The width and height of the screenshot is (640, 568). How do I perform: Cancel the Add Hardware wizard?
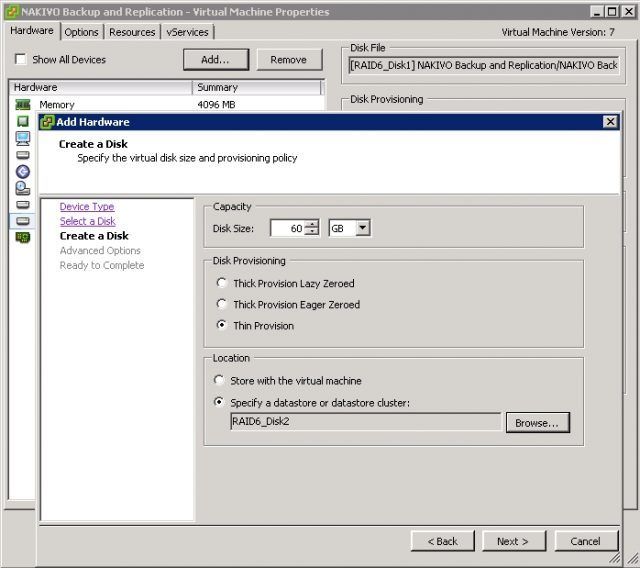pos(587,541)
